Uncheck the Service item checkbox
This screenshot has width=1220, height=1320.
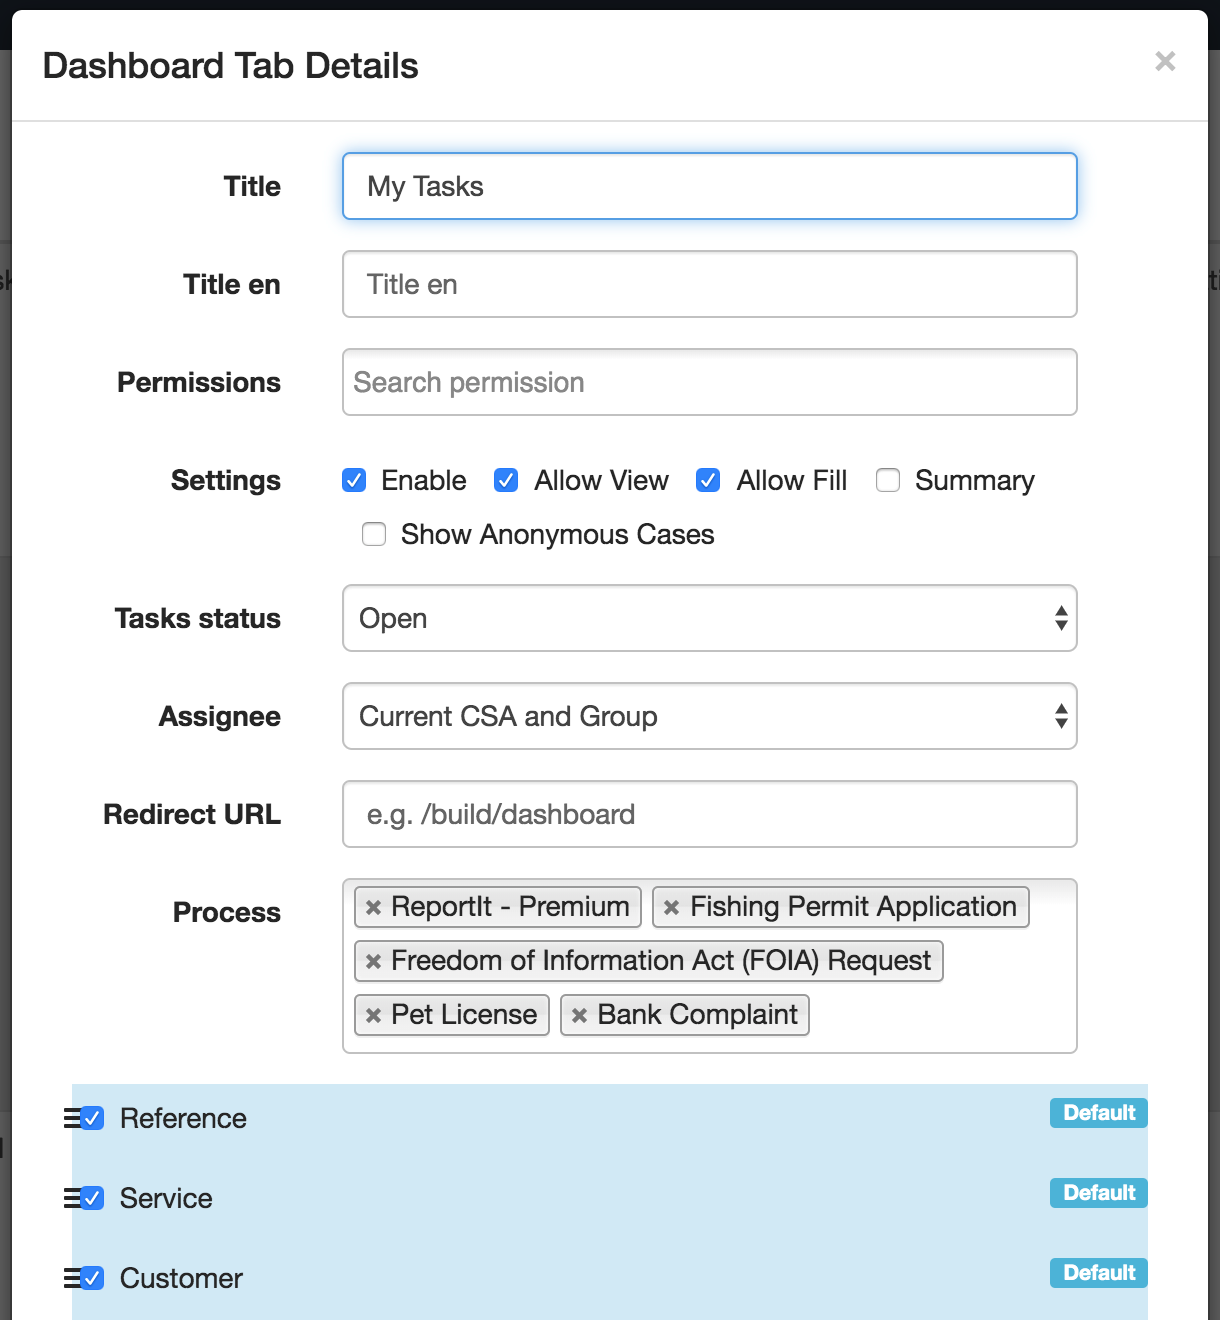pos(91,1198)
